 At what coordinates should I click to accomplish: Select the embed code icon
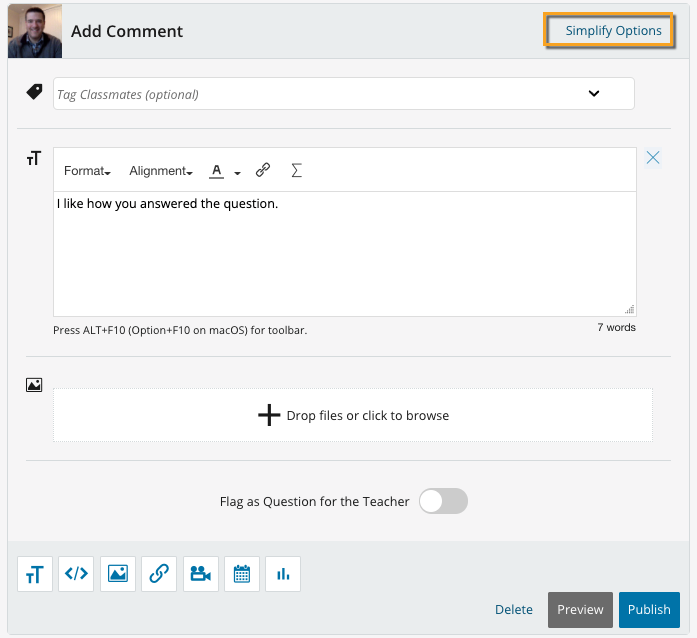[x=77, y=573]
